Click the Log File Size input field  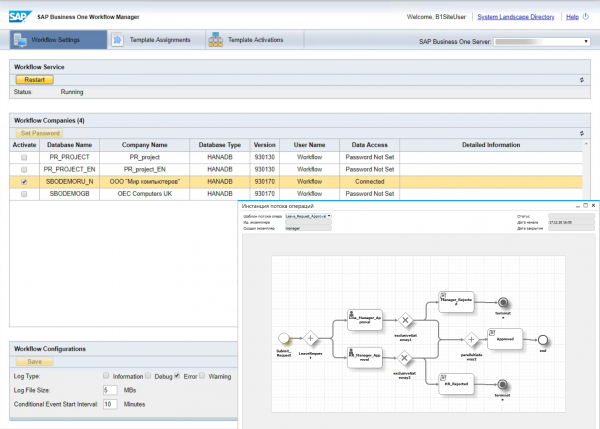(110, 390)
